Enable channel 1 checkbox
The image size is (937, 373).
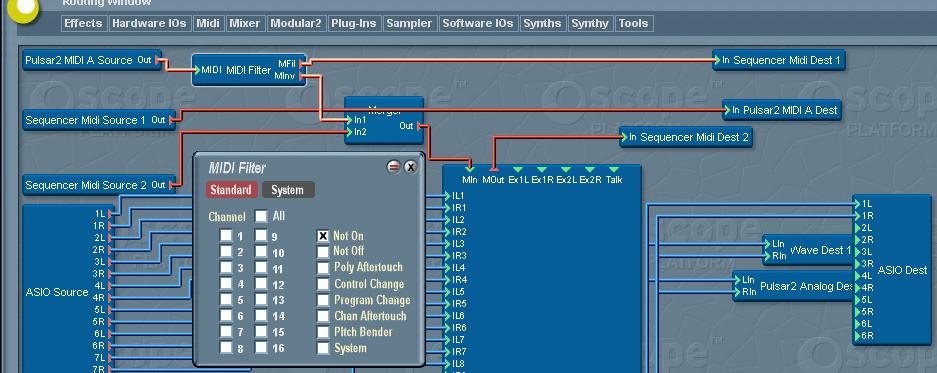pos(226,236)
